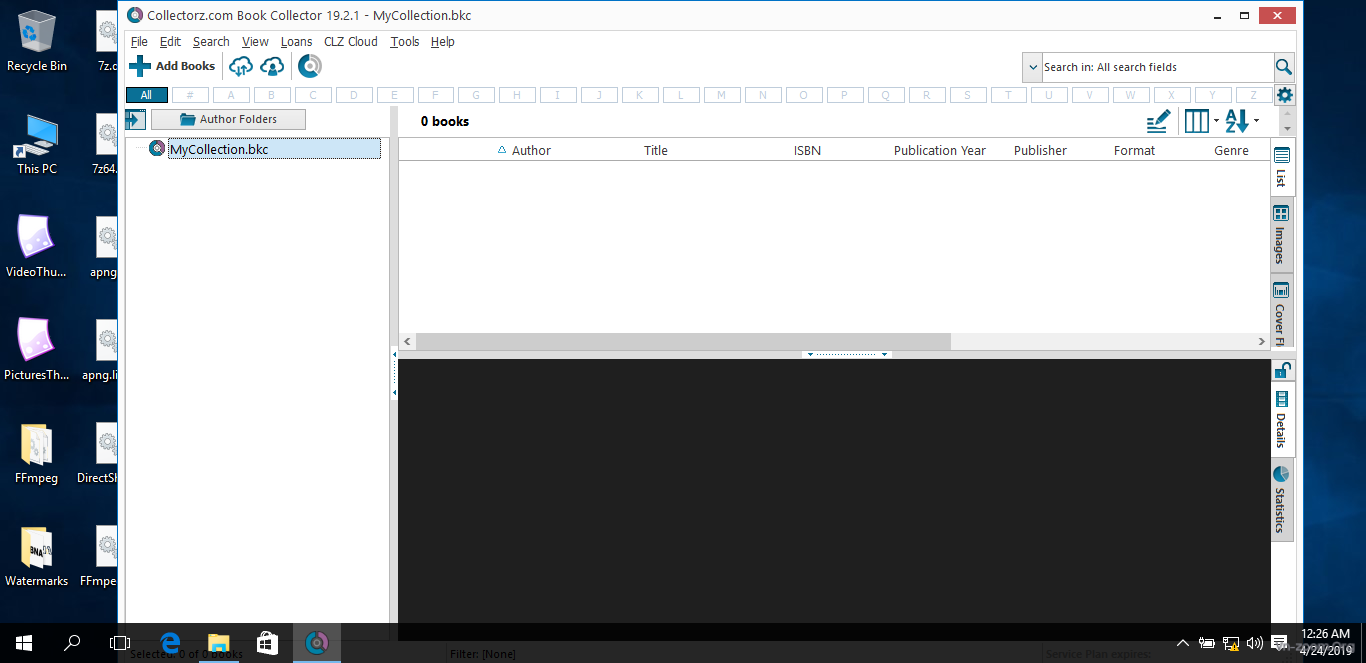Screen dimensions: 1366x663
Task: Sync with CLZ Cloud upload/download icon
Action: (241, 67)
